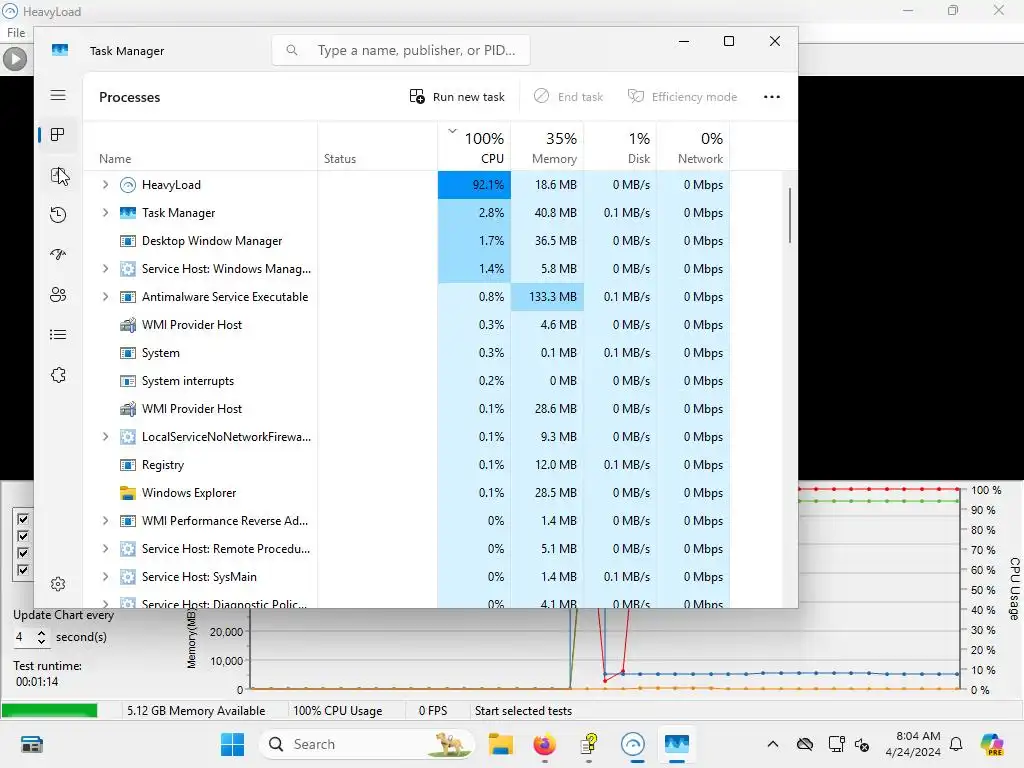This screenshot has height=768, width=1024.
Task: Open Task Manager settings gear
Action: click(58, 584)
